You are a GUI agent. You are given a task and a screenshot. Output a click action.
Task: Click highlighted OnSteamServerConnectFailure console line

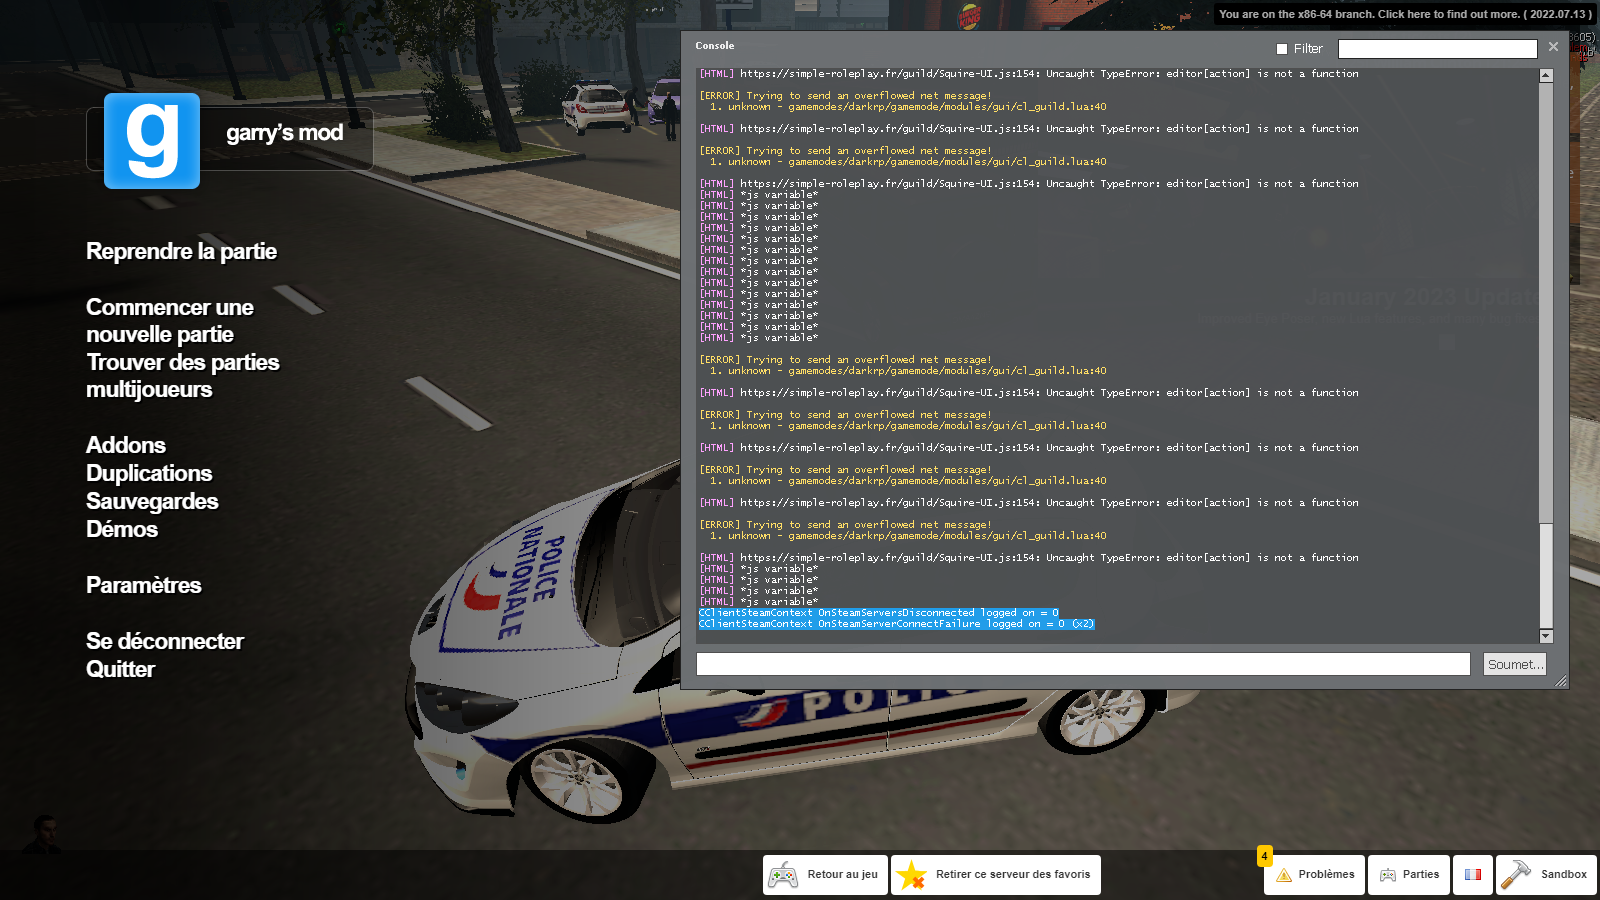pyautogui.click(x=896, y=624)
